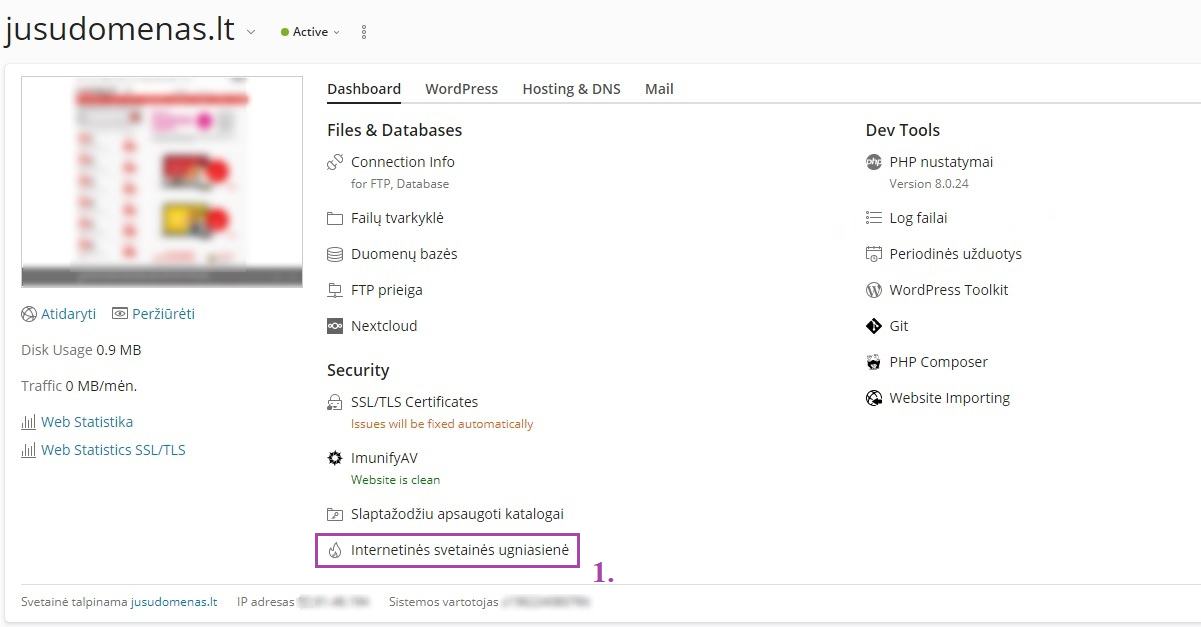Click the PHP nustatymai icon
The image size is (1201, 627).
point(873,162)
